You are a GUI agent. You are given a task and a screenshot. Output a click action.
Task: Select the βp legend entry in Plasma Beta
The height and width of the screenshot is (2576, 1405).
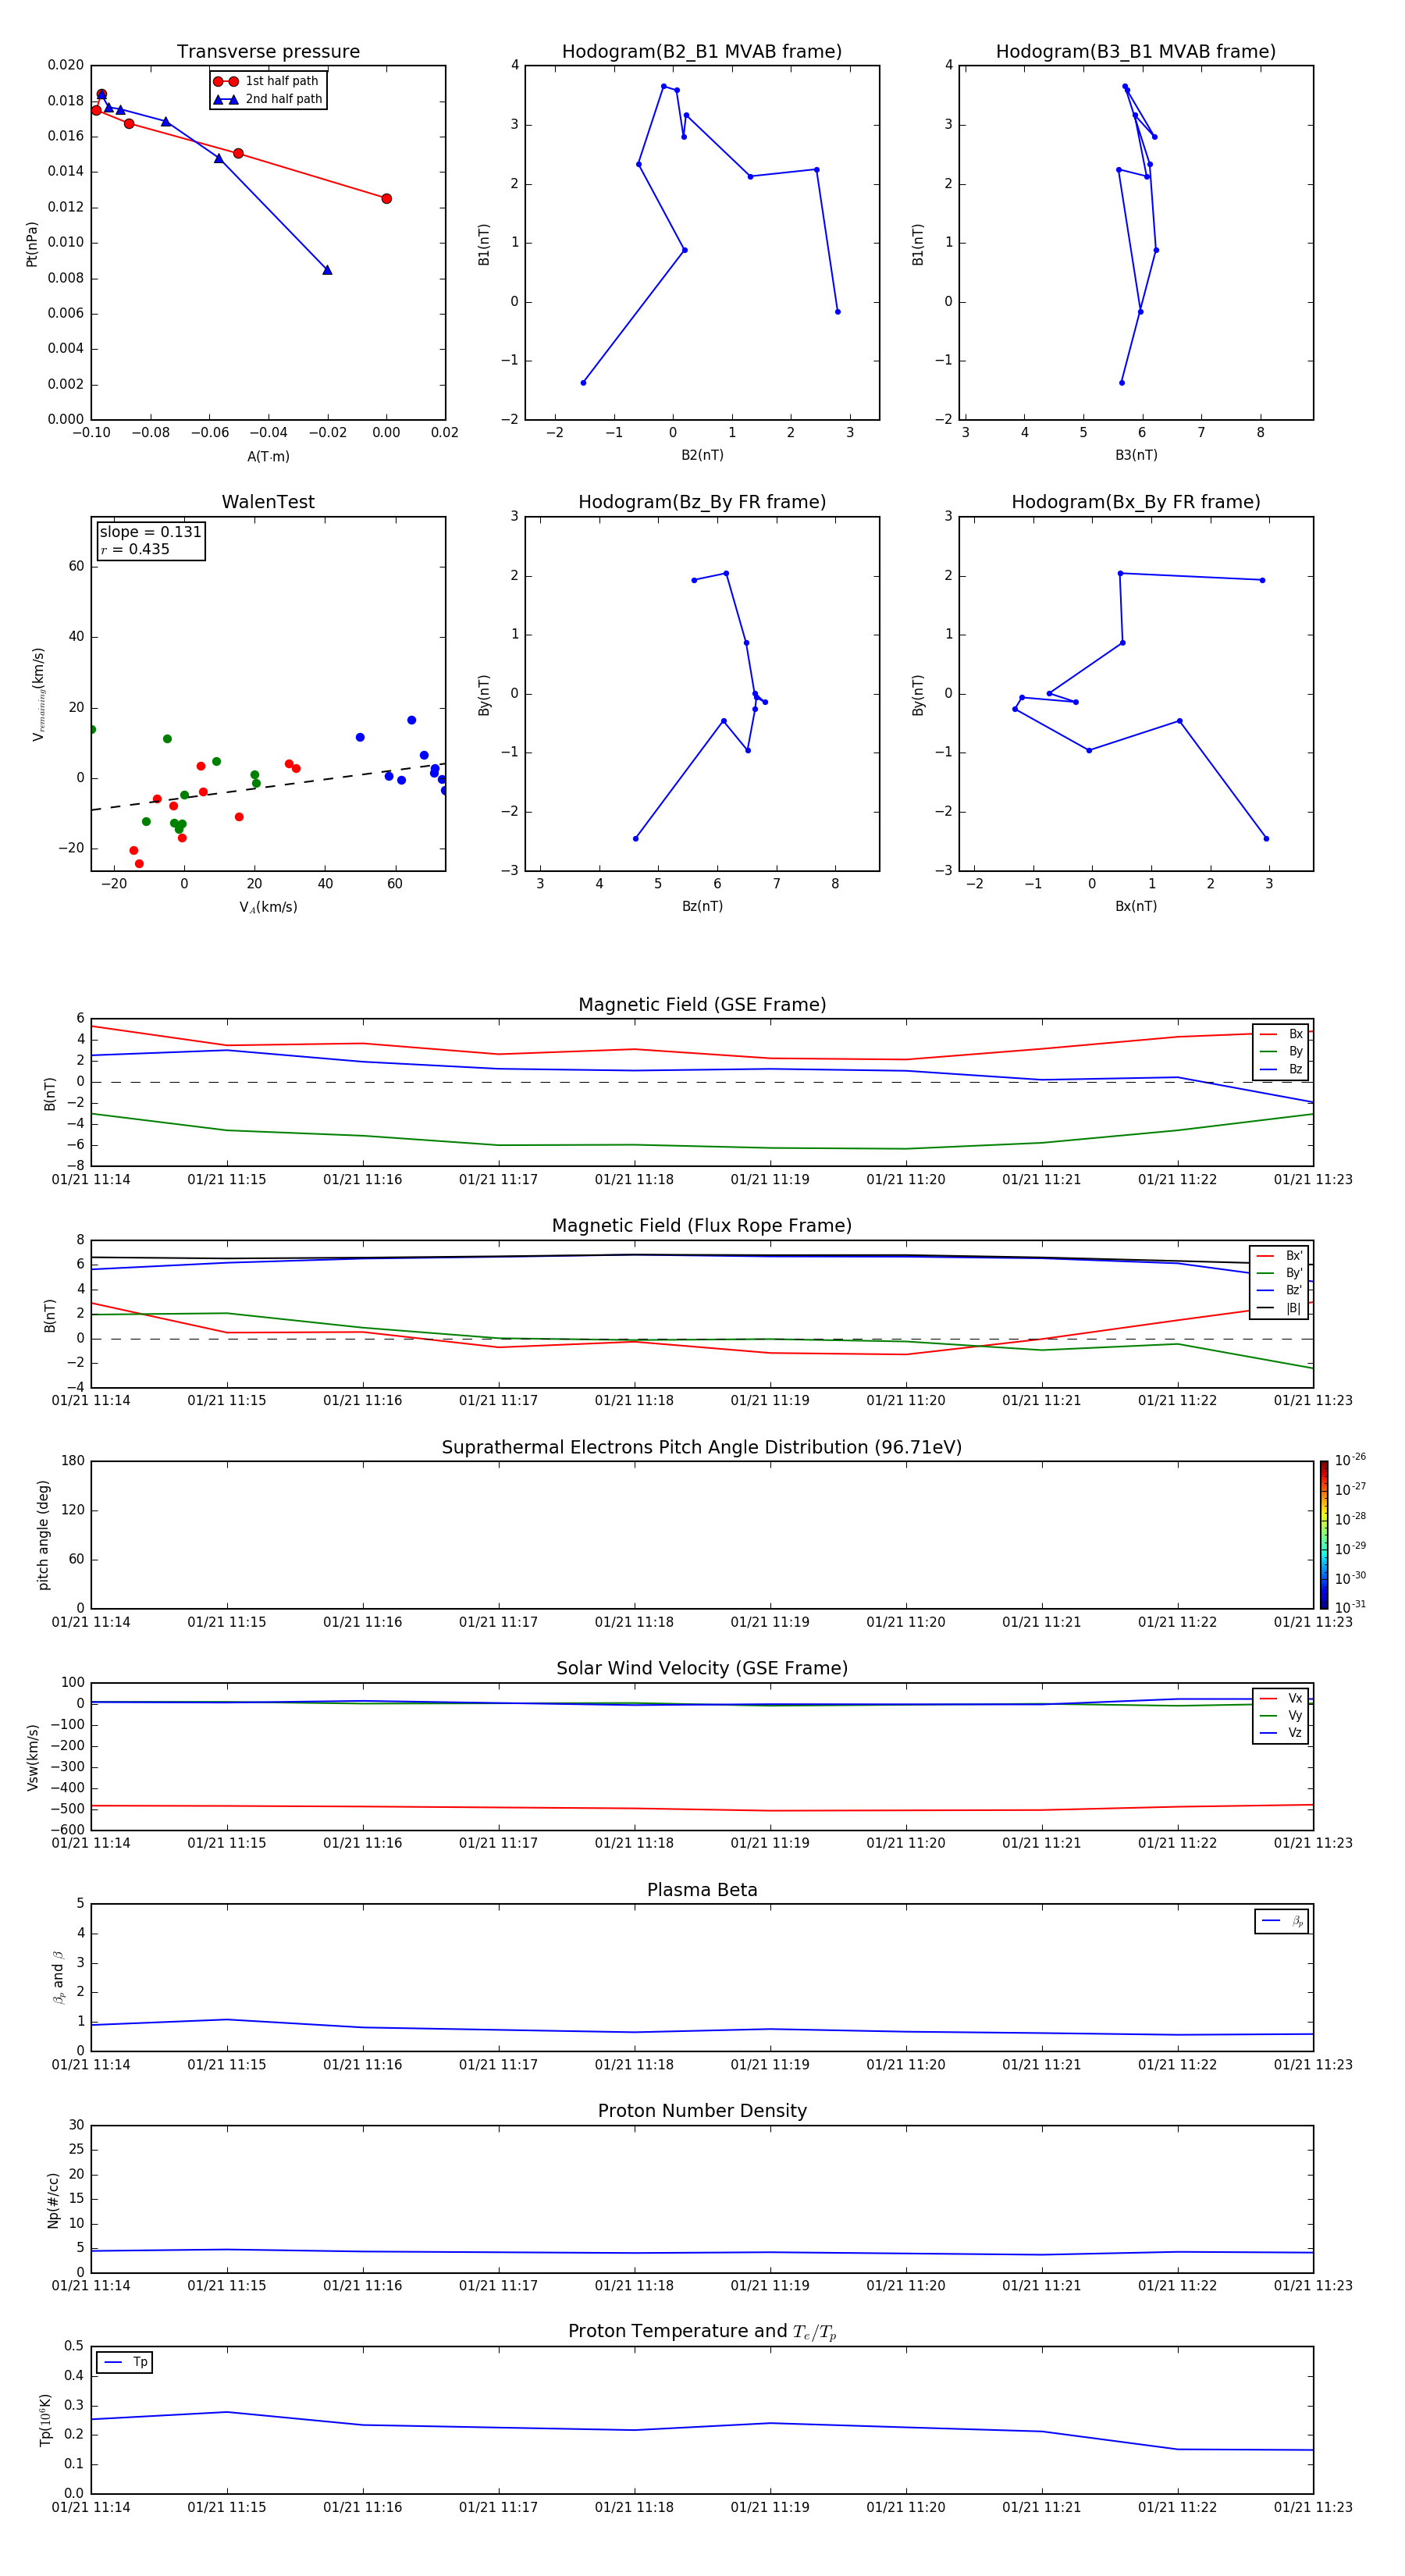pyautogui.click(x=1282, y=1921)
